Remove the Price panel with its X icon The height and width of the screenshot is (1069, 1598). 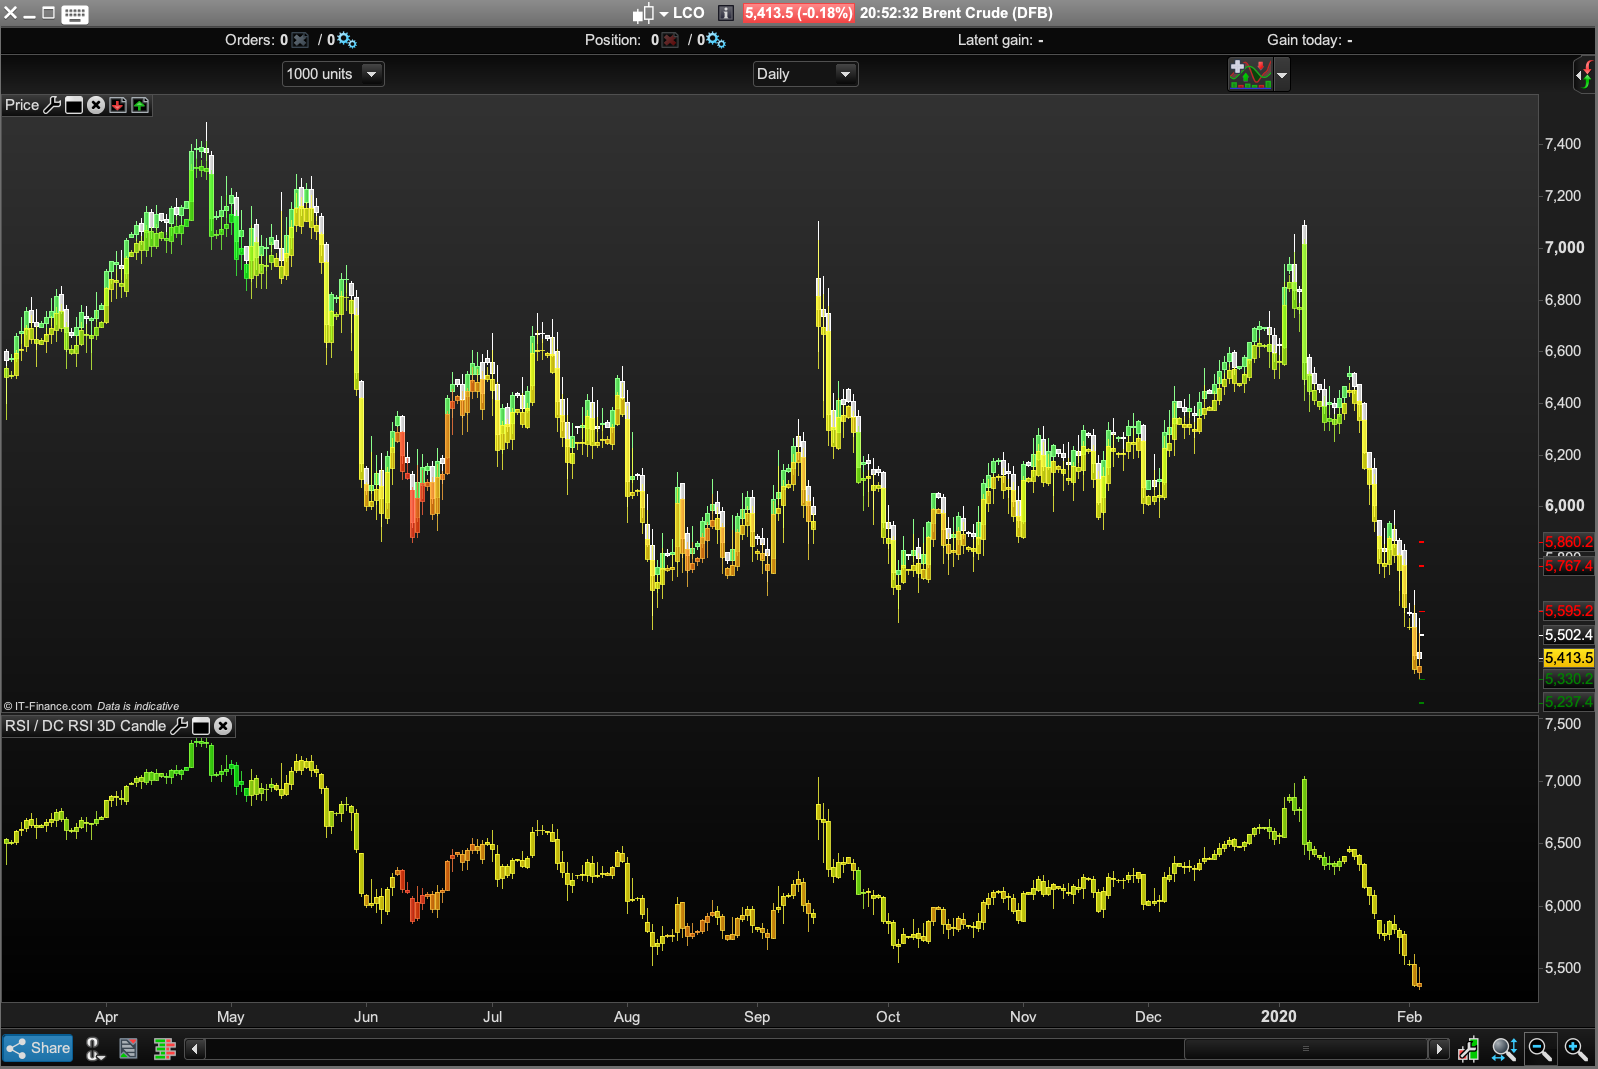click(x=96, y=105)
